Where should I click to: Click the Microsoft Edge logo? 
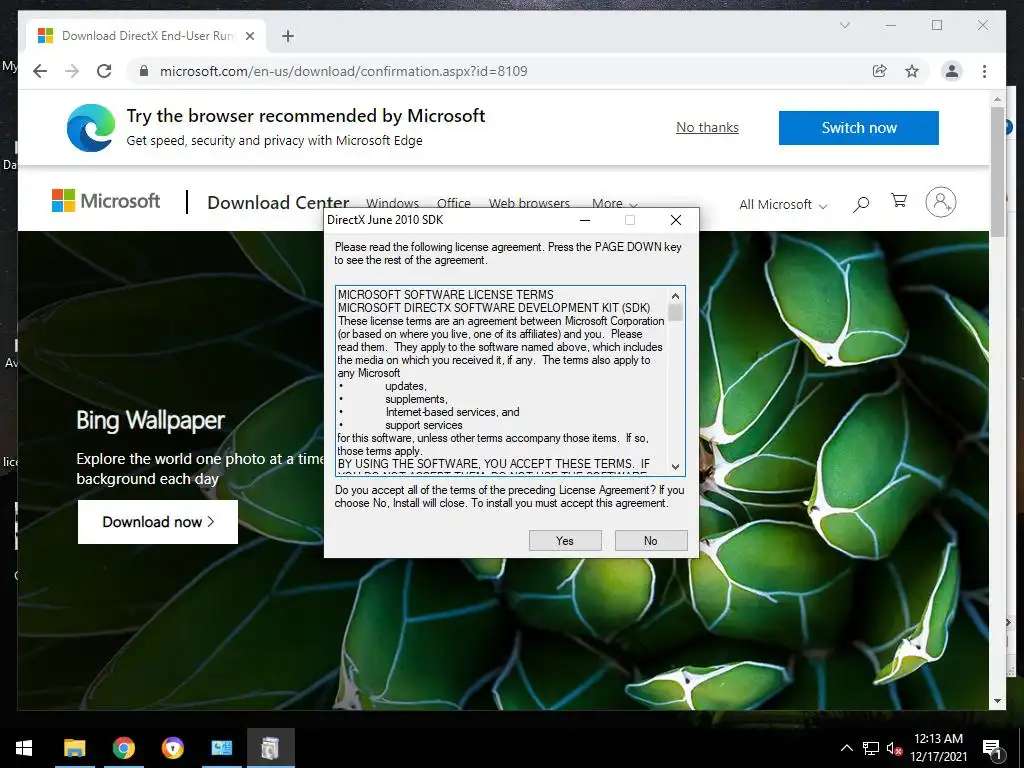(x=91, y=127)
